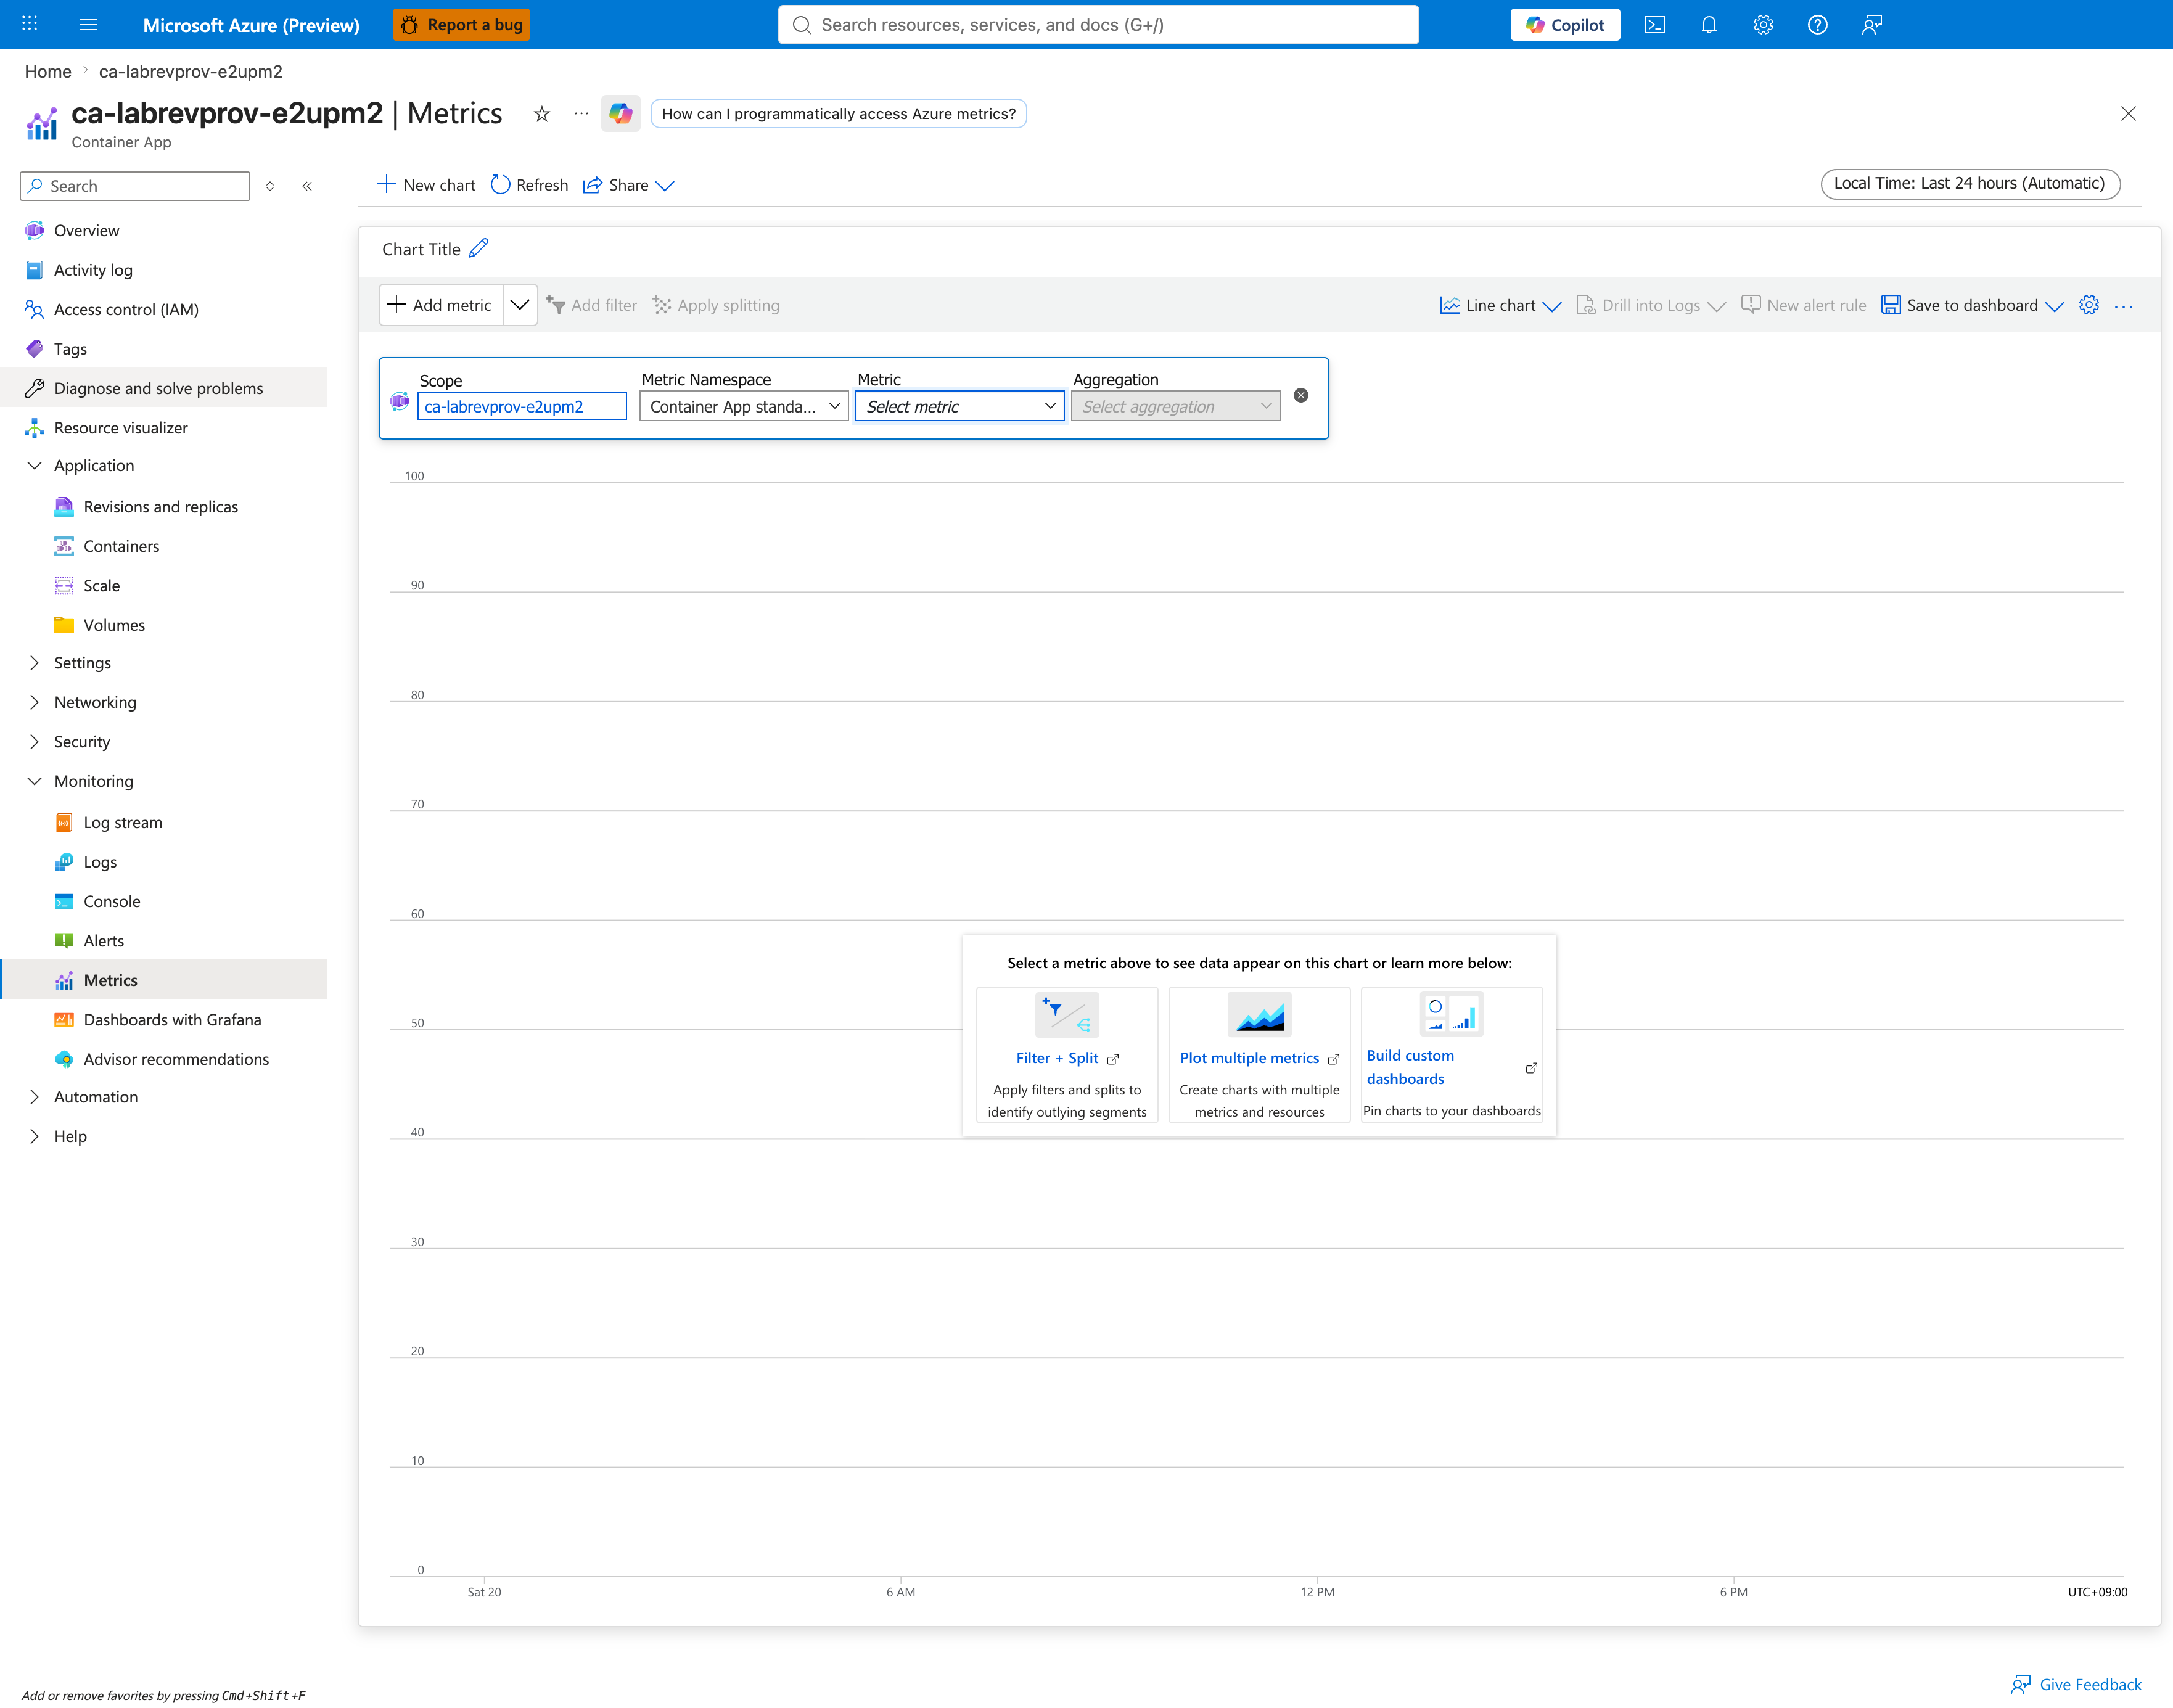
Task: Click Give Feedback link
Action: click(x=2076, y=1685)
